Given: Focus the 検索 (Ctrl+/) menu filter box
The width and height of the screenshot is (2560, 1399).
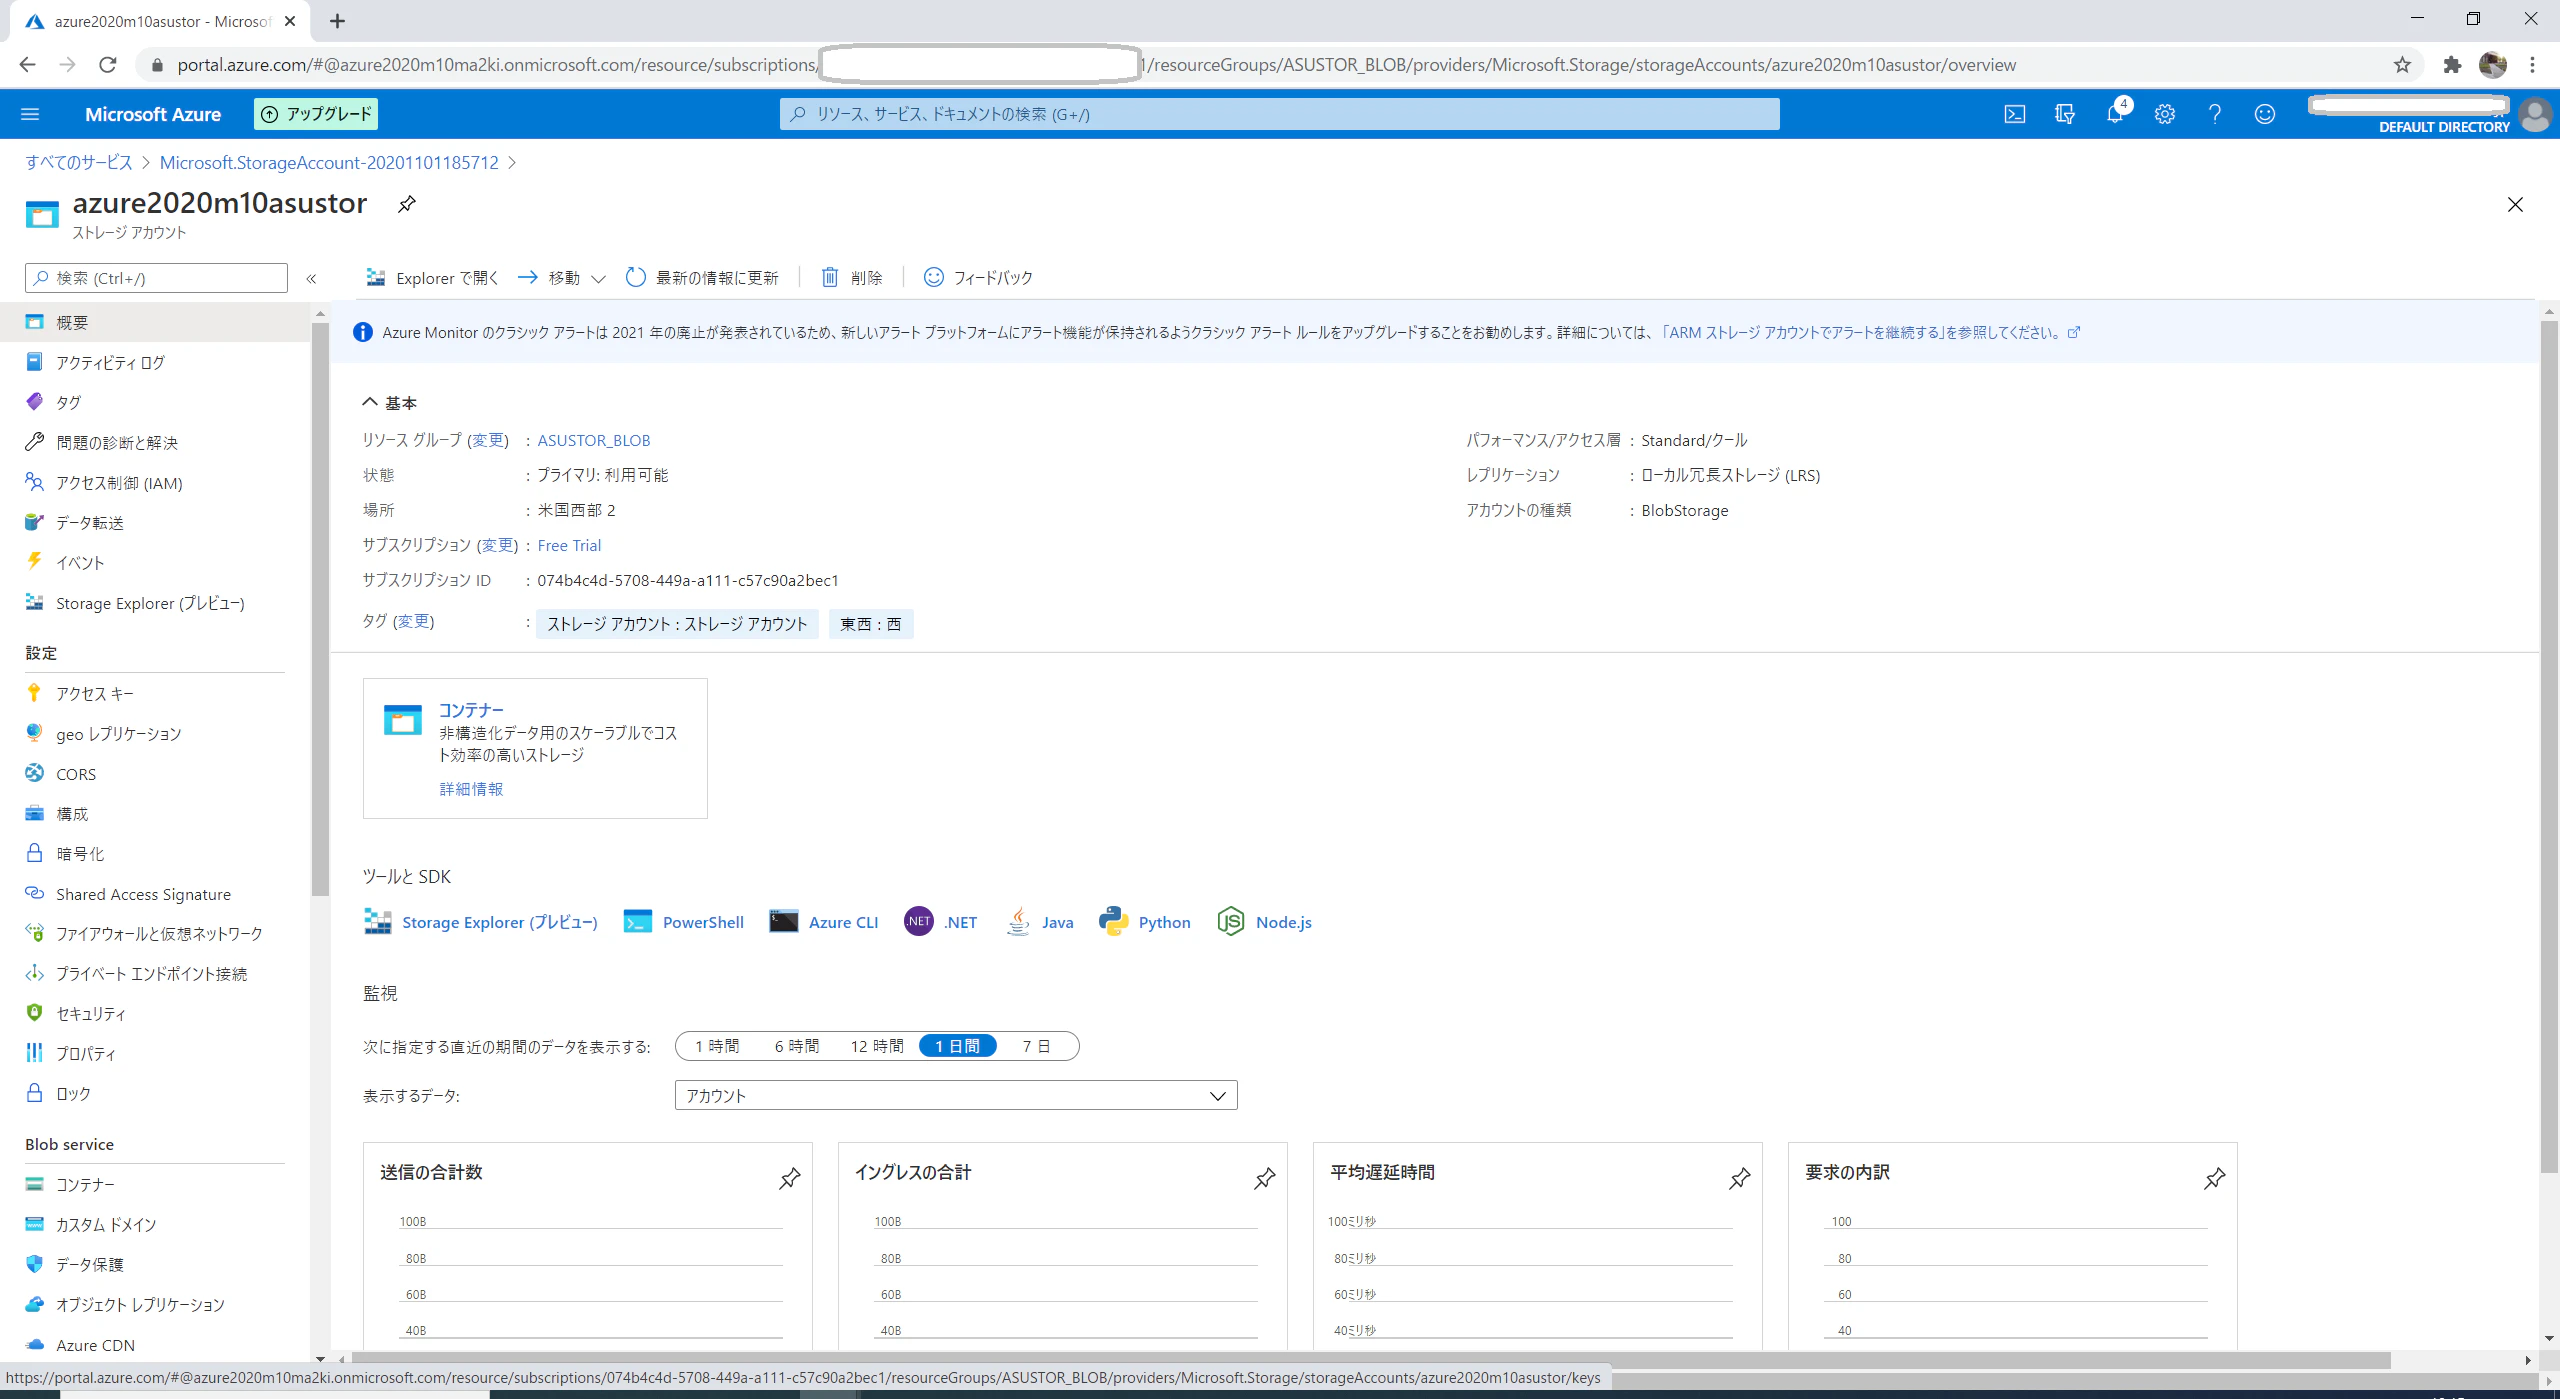Looking at the screenshot, I should (x=156, y=278).
